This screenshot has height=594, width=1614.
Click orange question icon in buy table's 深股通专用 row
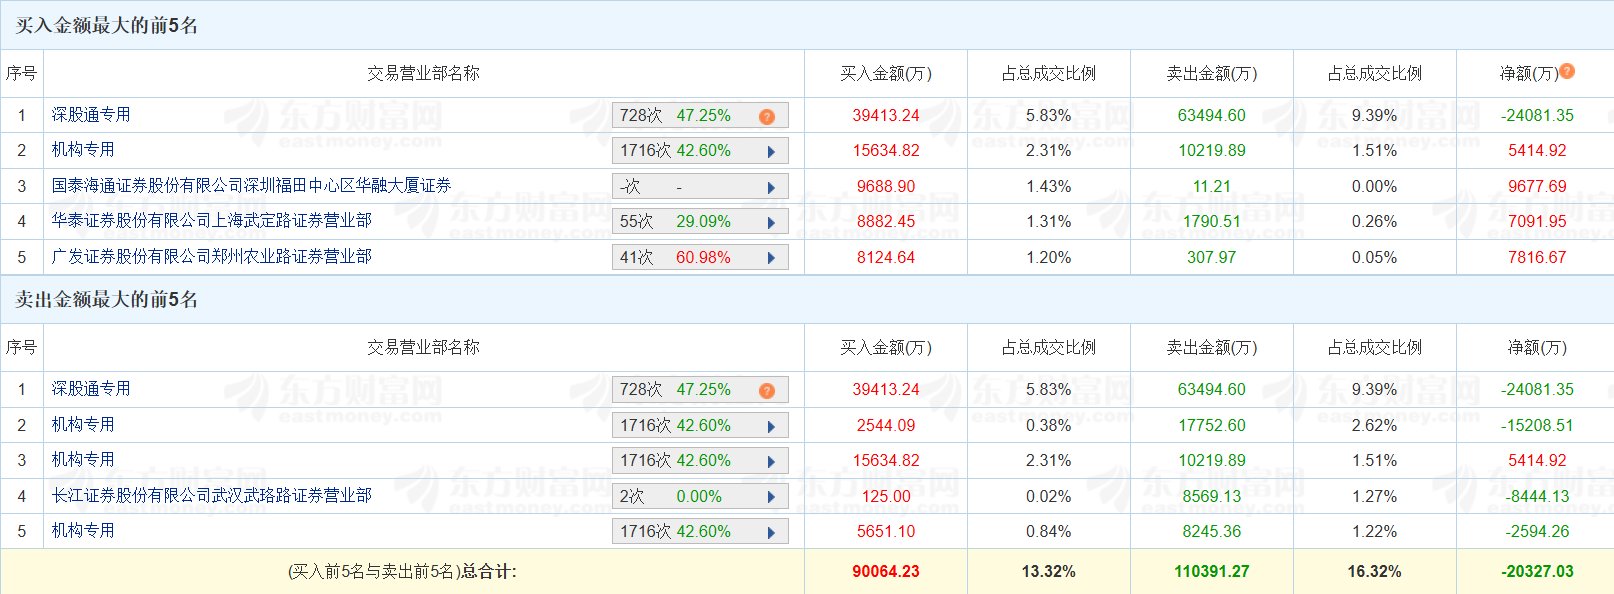click(x=767, y=116)
